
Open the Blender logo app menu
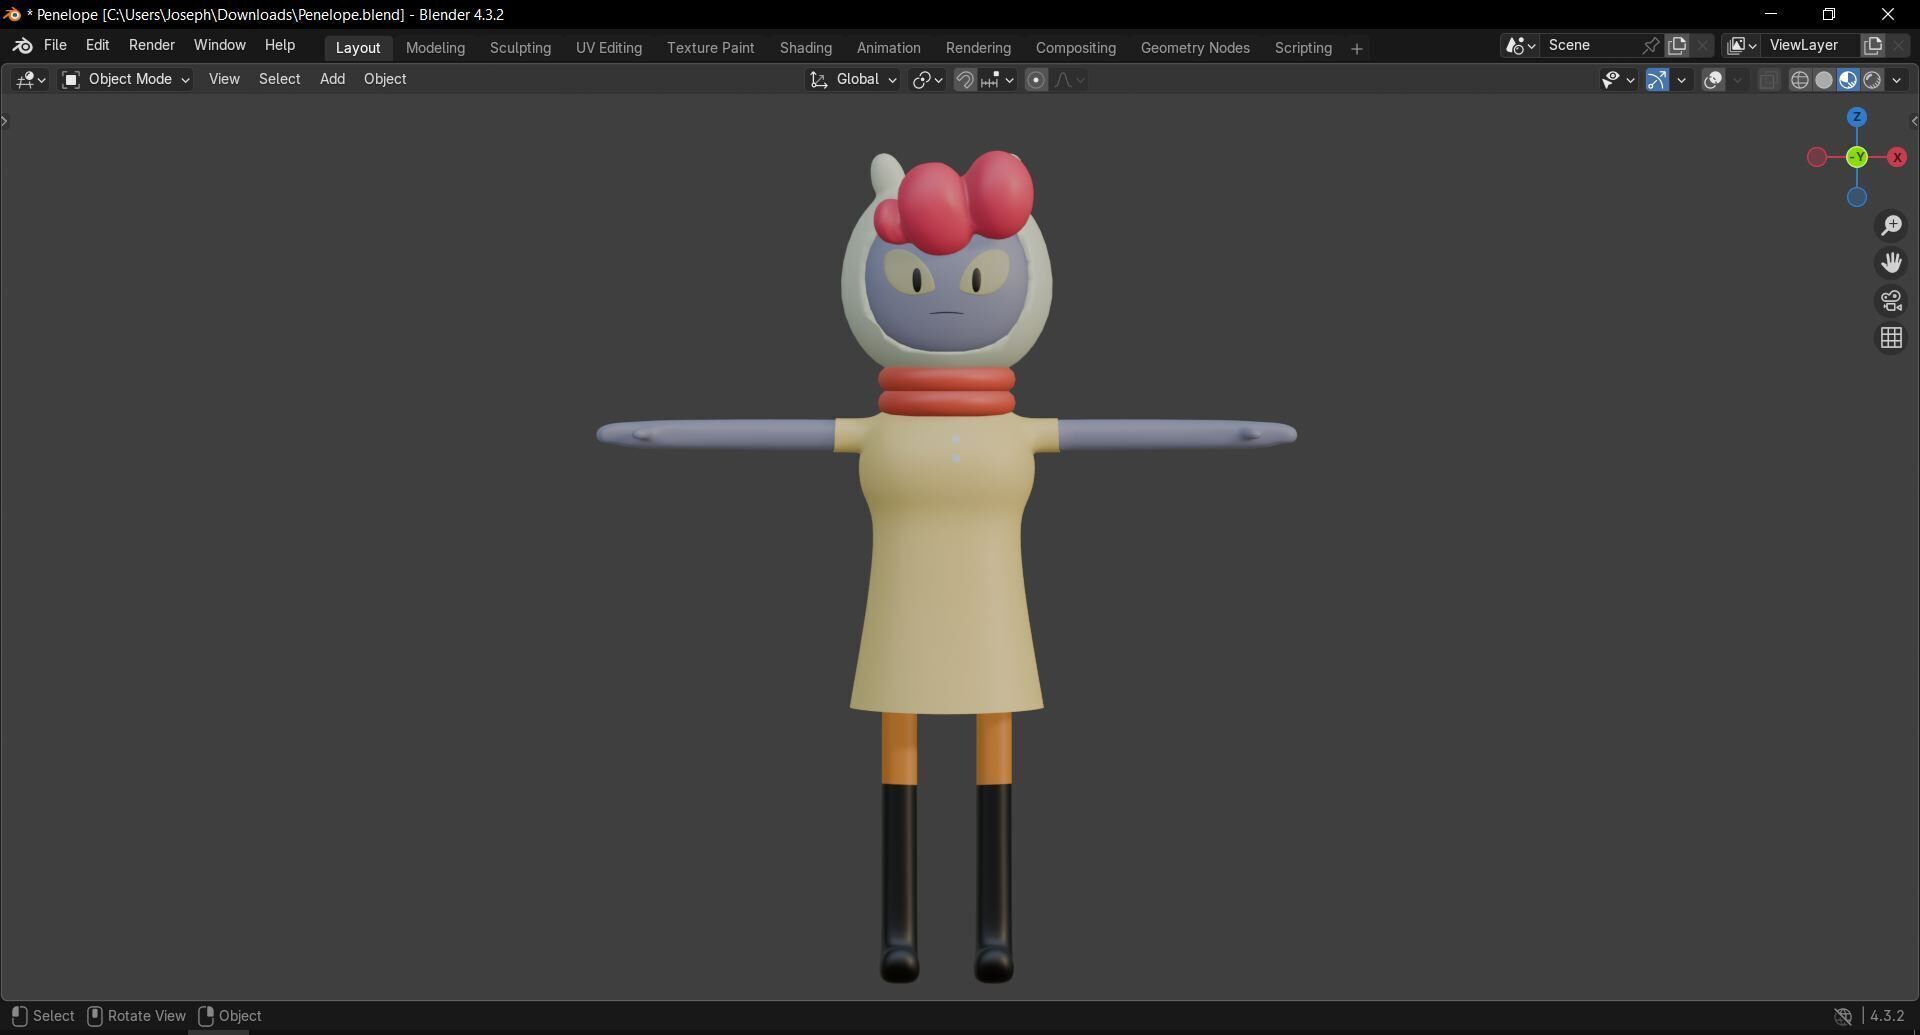(x=23, y=46)
